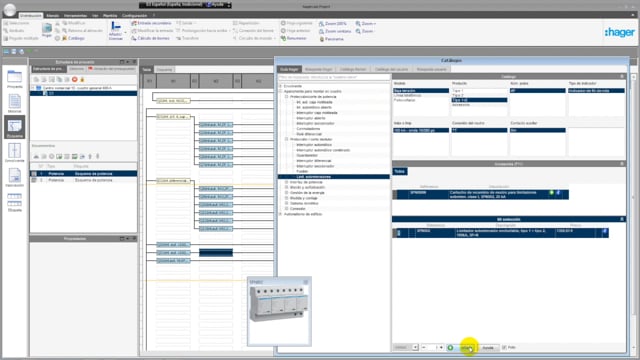640x360 pixels.
Task: Open the dropdown at catalog bottom left
Action: [415, 347]
